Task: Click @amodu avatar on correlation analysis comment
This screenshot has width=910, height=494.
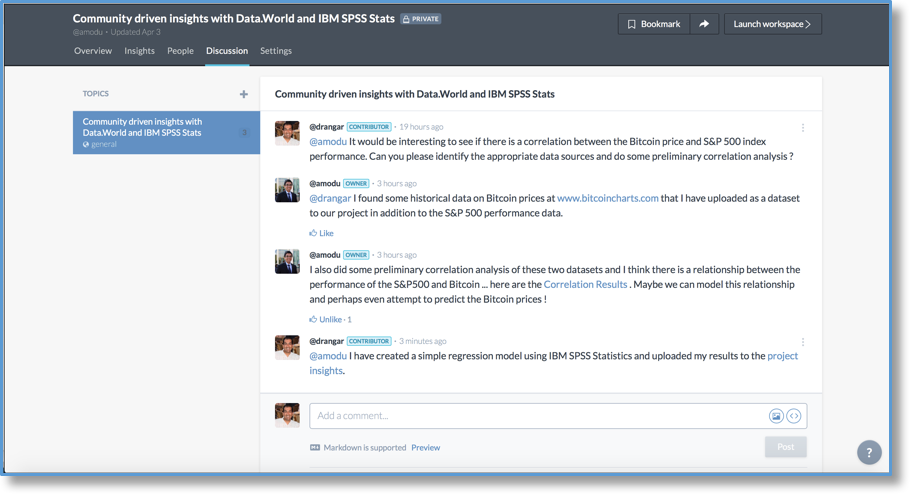Action: [287, 261]
